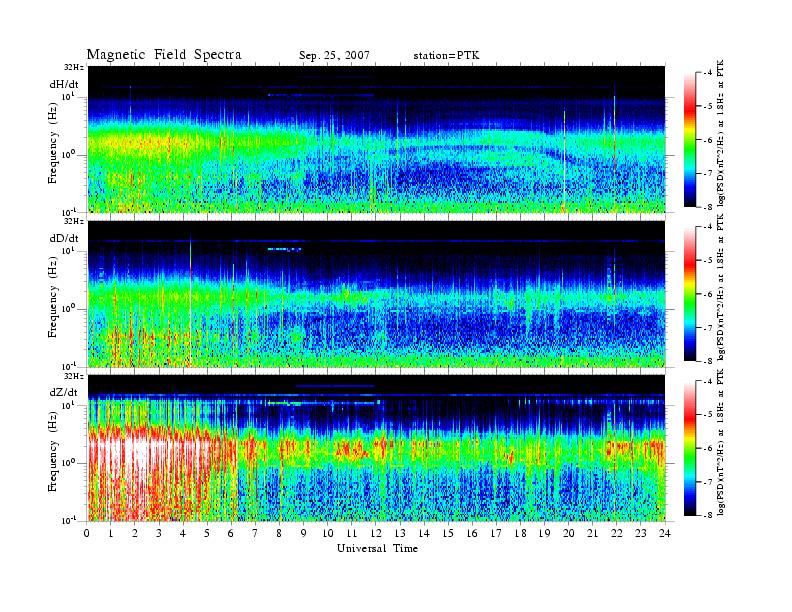Click the hour '3' tick label
Screen dimensions: 792x612
point(159,534)
